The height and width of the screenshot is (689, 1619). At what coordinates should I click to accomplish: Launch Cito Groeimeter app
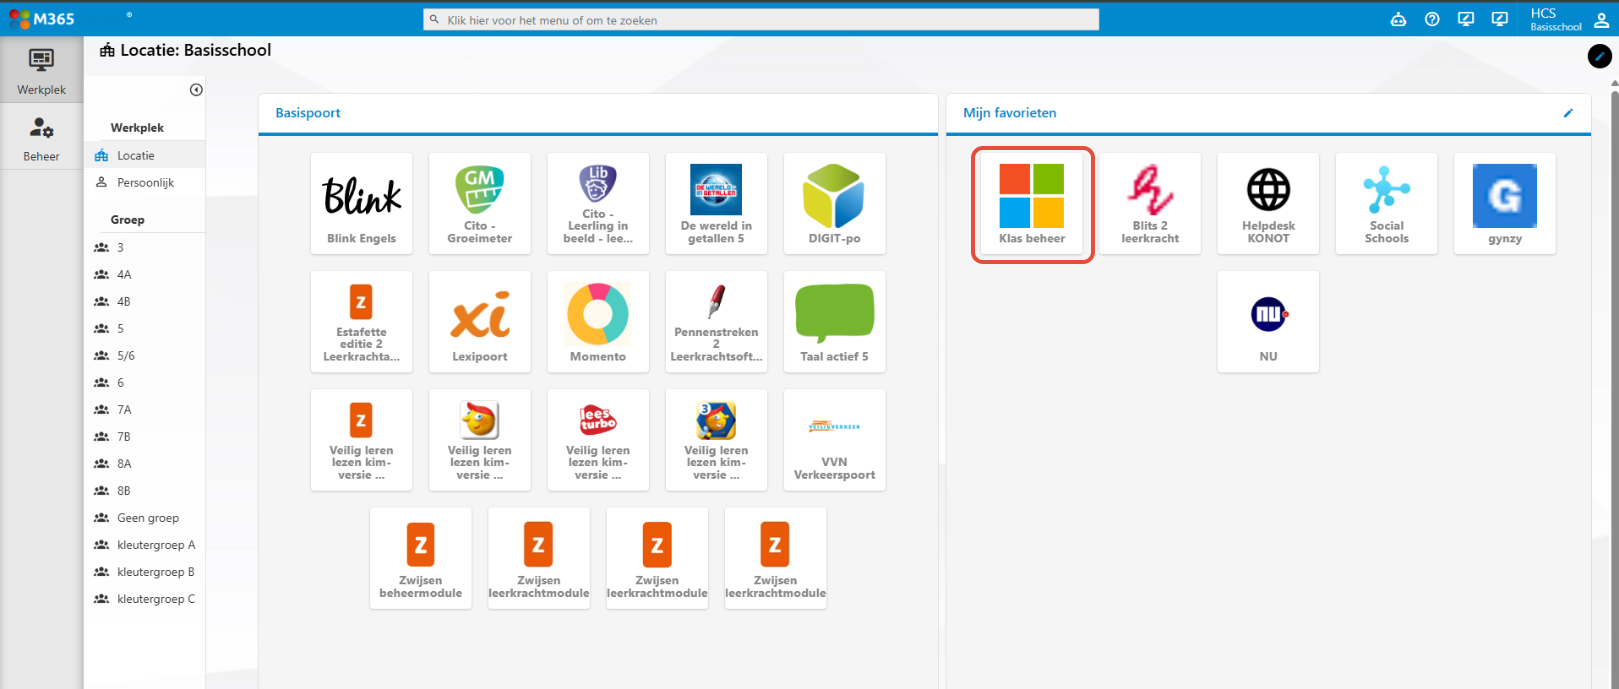click(480, 203)
